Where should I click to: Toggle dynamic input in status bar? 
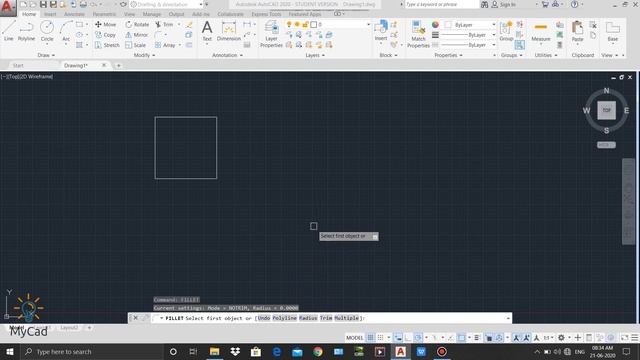pos(398,338)
